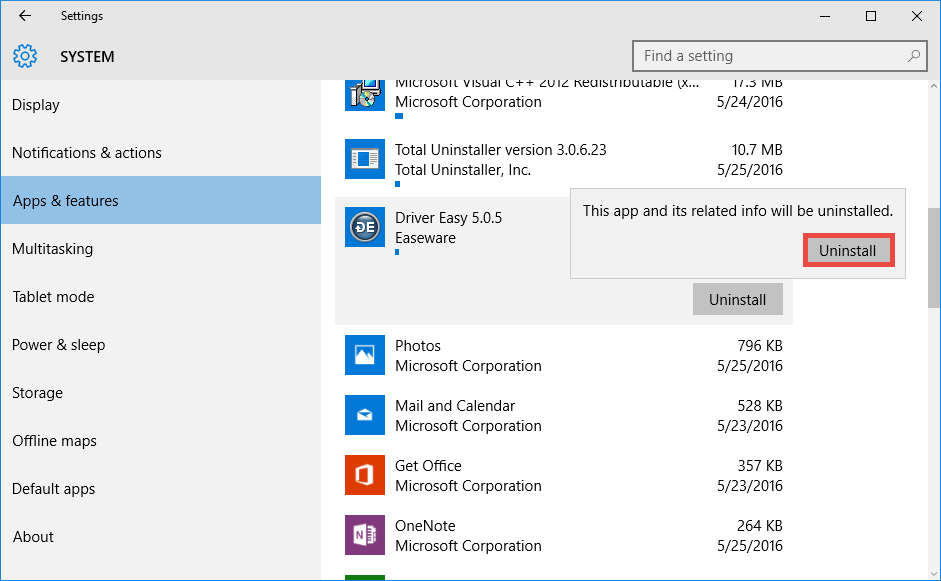Select the Photos app name
The image size is (941, 581).
[418, 346]
